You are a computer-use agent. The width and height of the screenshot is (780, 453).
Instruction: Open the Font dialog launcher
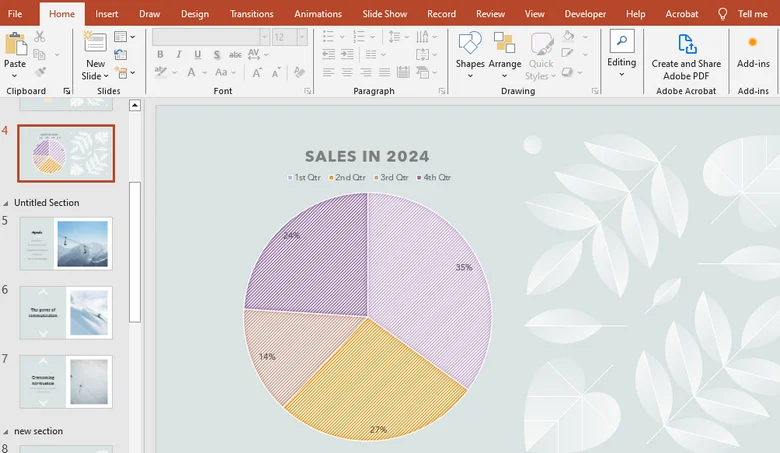click(x=307, y=91)
